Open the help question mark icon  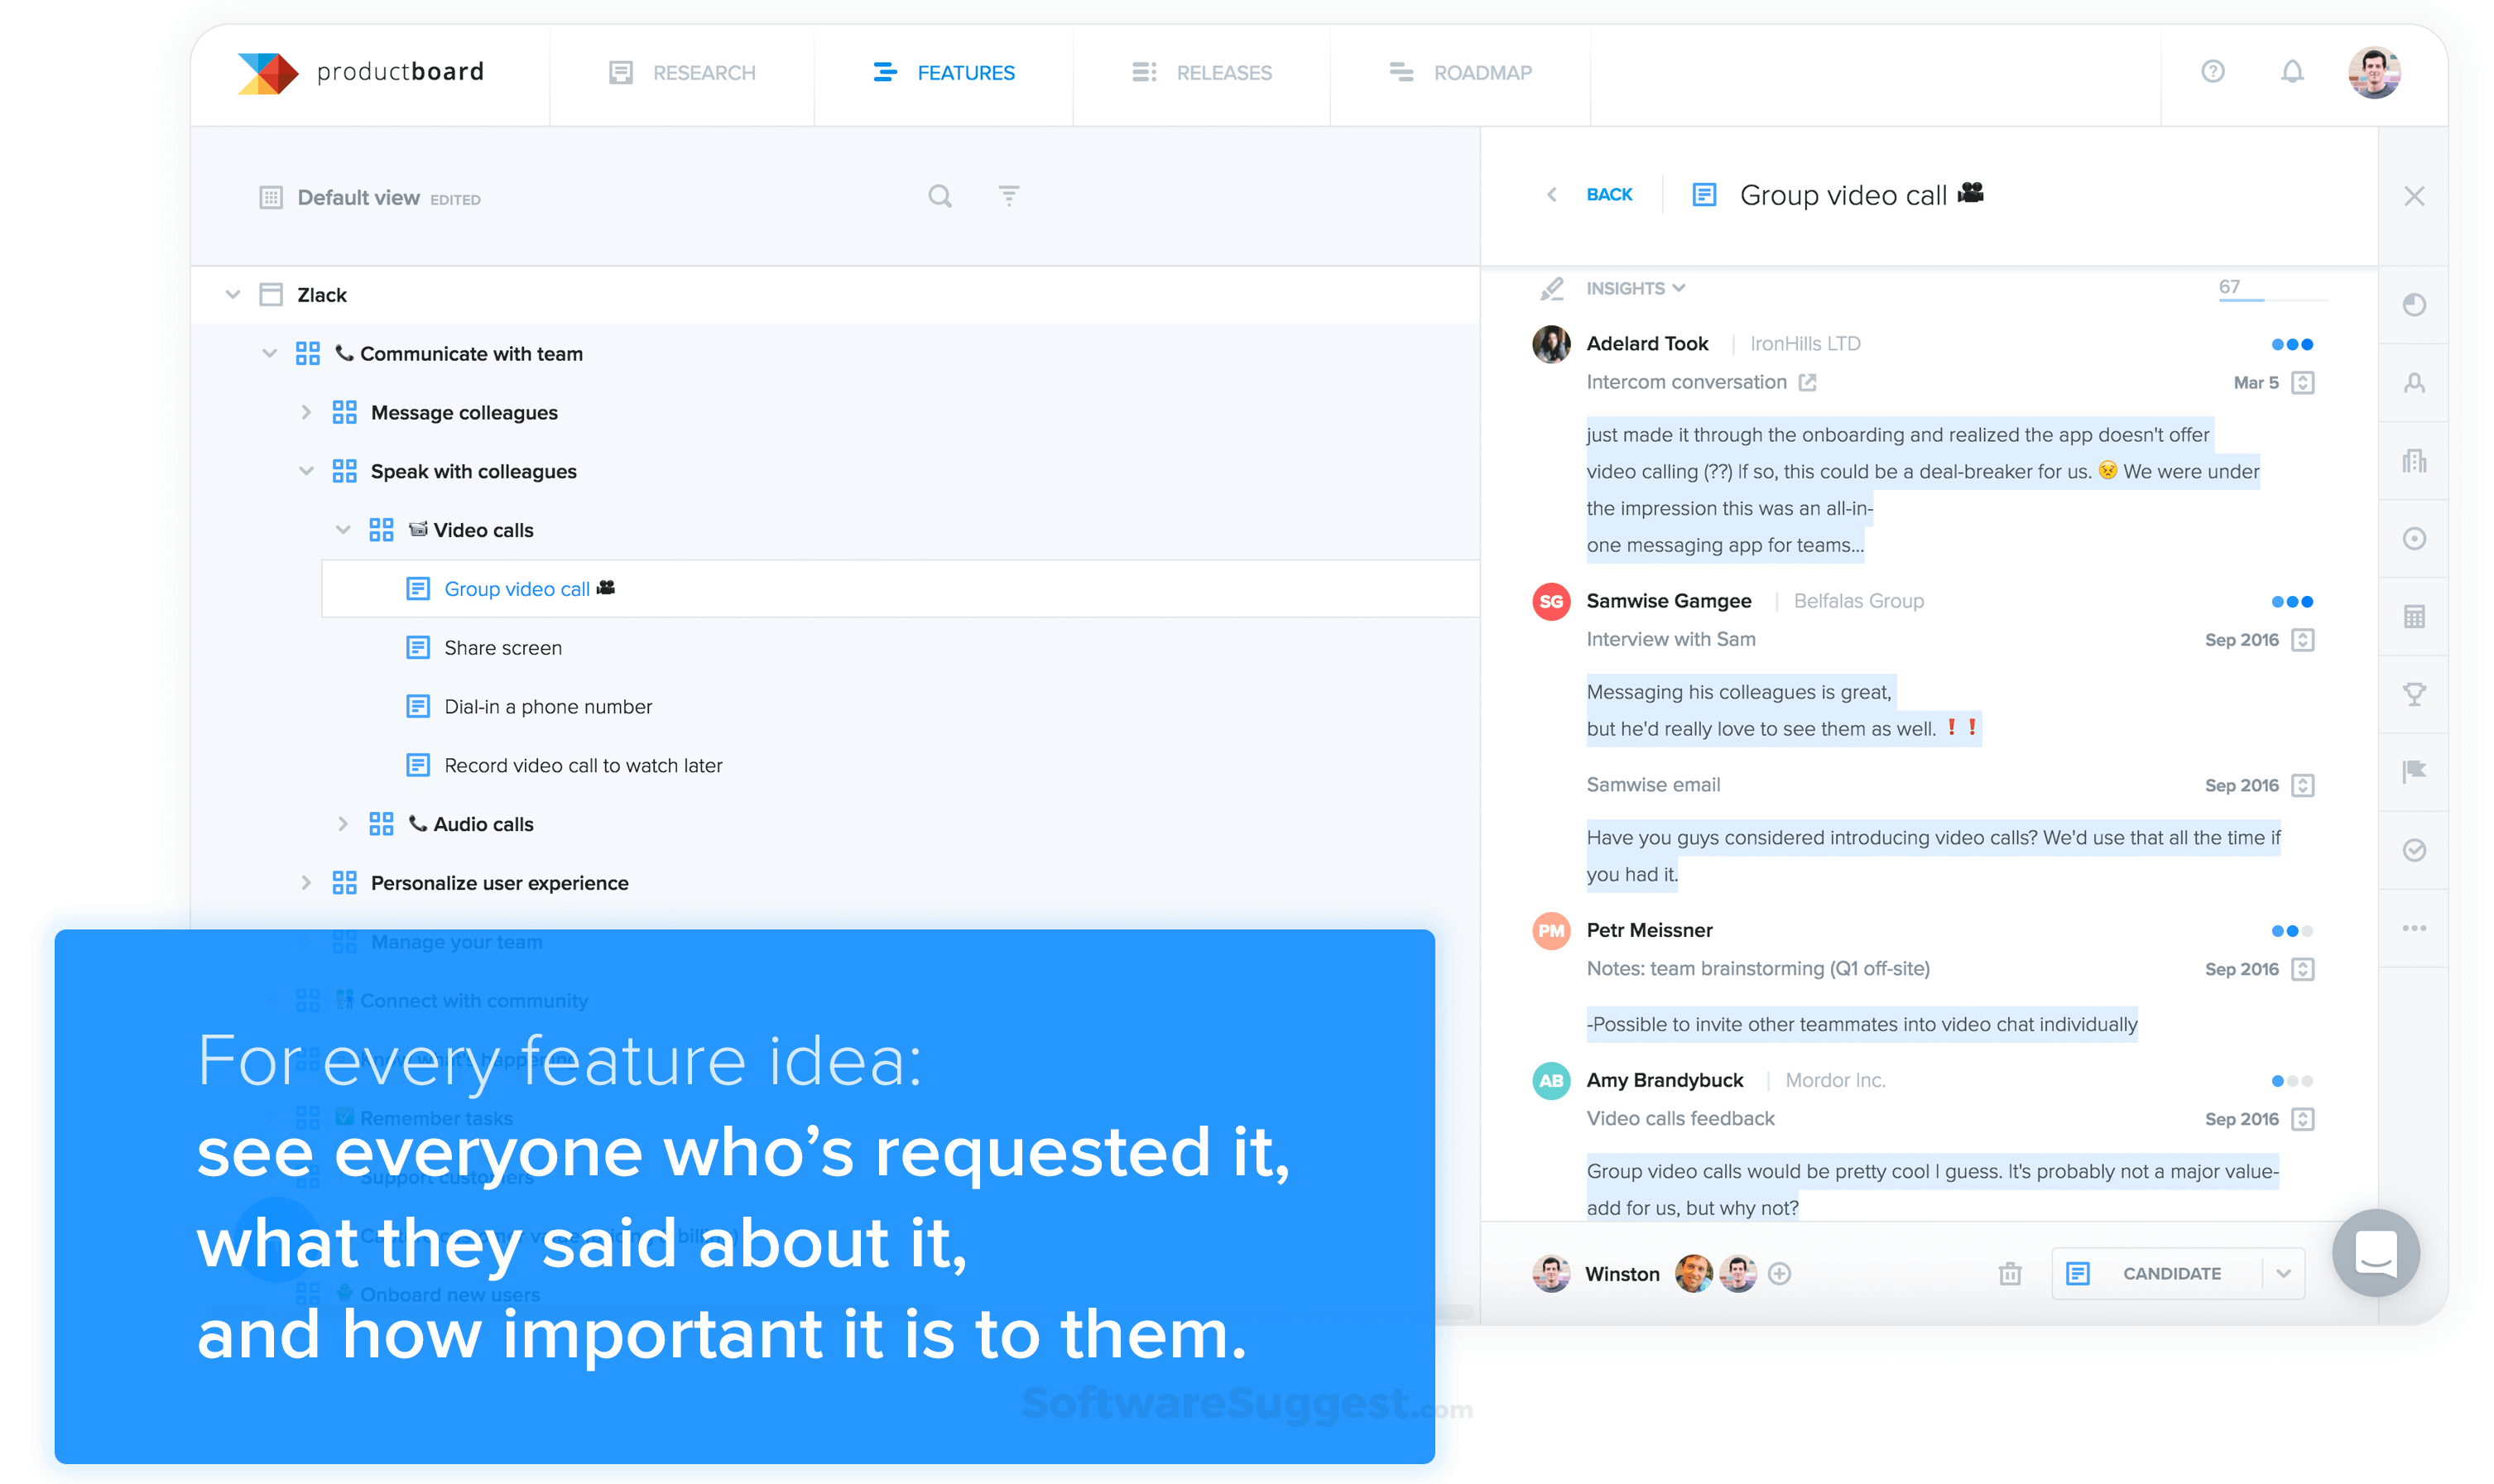[2212, 72]
